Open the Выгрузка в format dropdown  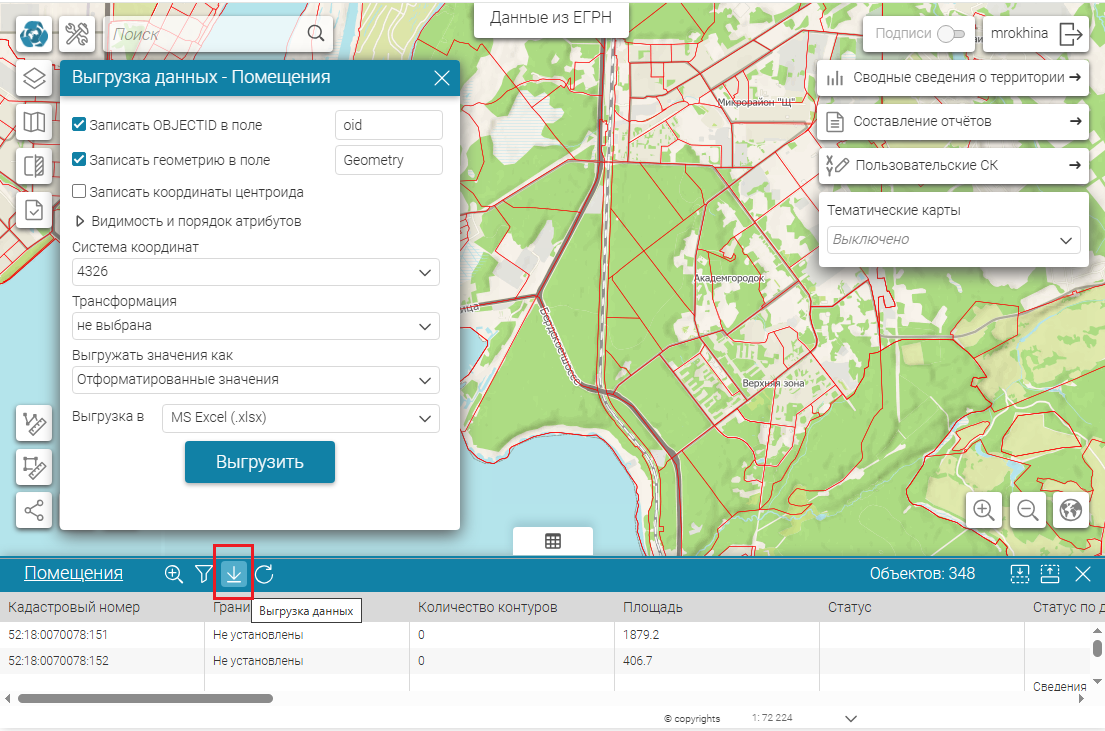click(300, 418)
